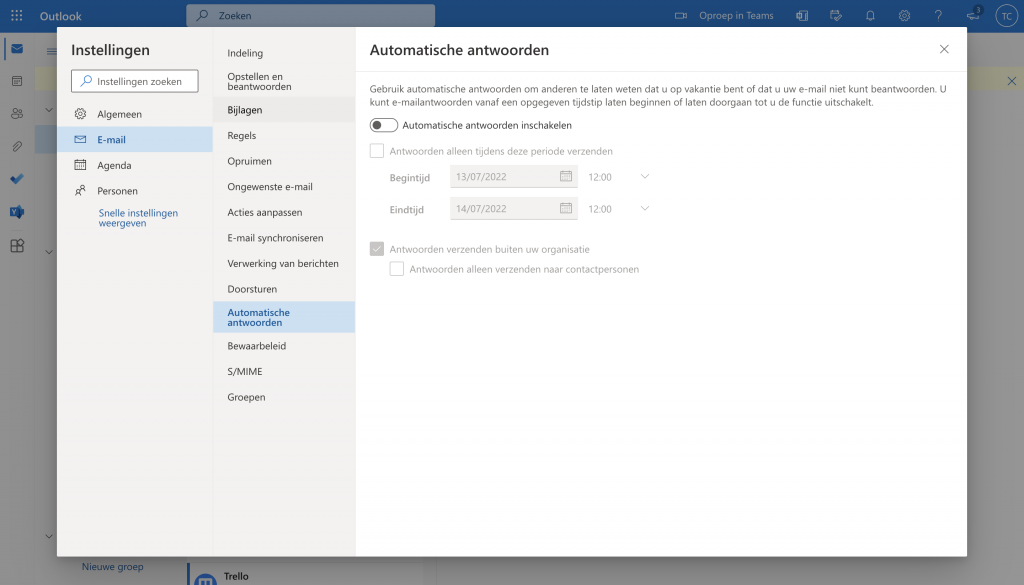
Task: Open the Opruimen settings page
Action: click(284, 161)
